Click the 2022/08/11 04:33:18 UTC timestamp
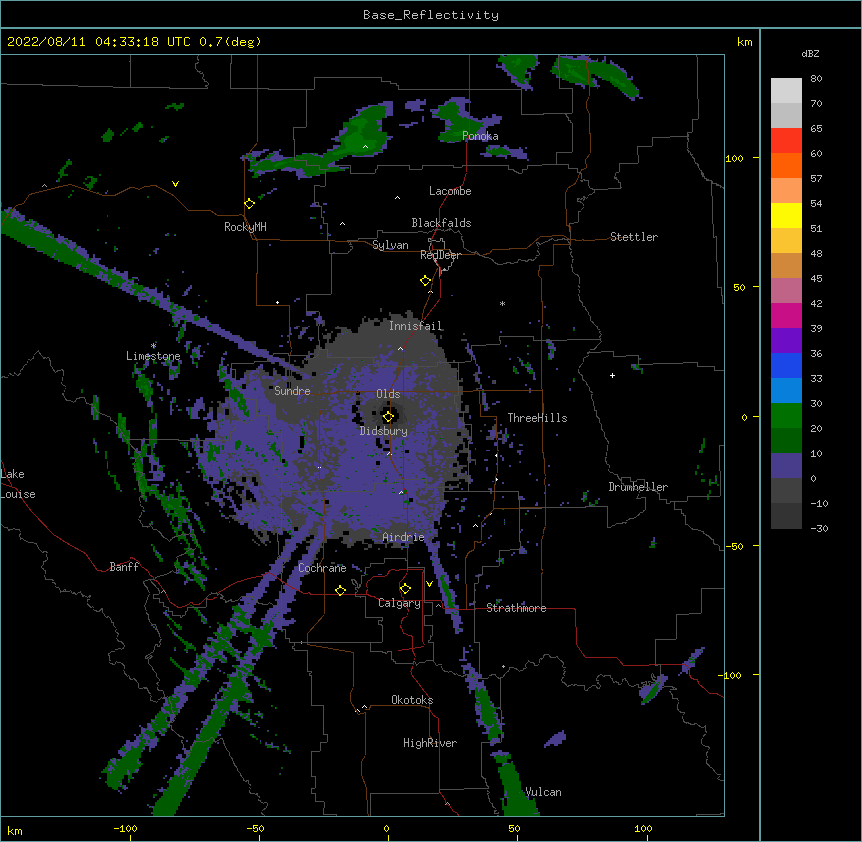Image resolution: width=862 pixels, height=842 pixels. 98,42
